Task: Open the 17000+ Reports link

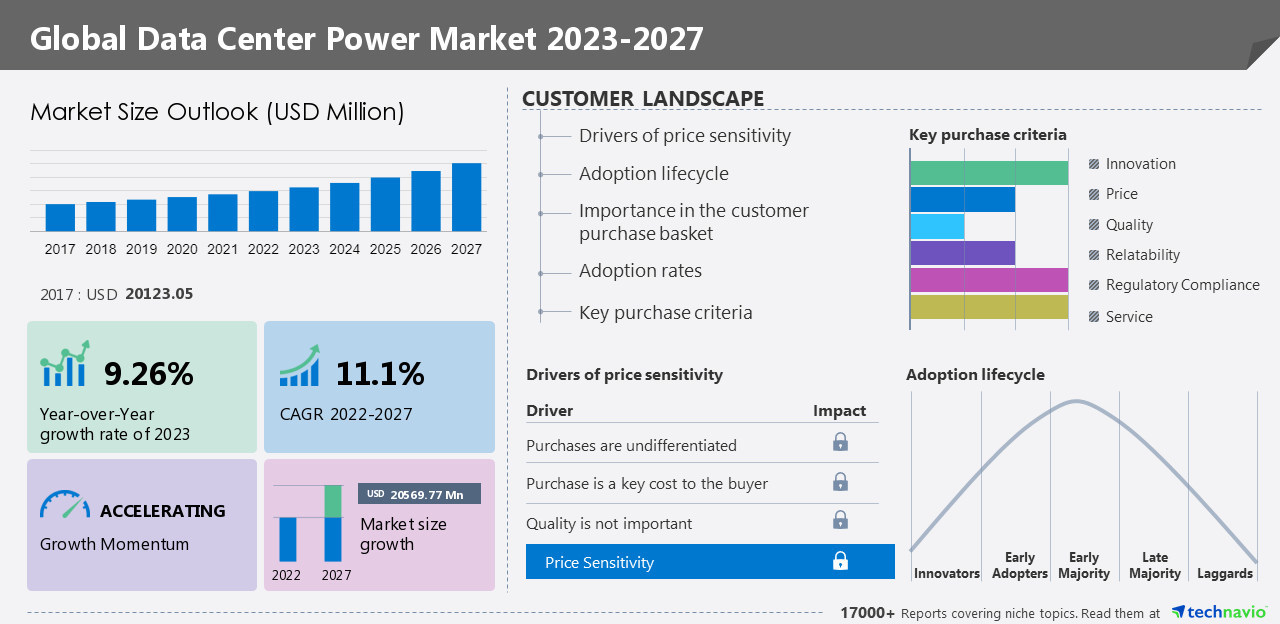Action: click(866, 612)
